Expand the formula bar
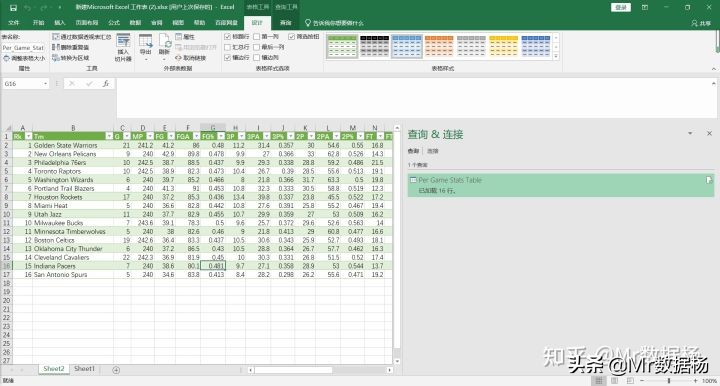The height and width of the screenshot is (386, 720). pos(714,83)
